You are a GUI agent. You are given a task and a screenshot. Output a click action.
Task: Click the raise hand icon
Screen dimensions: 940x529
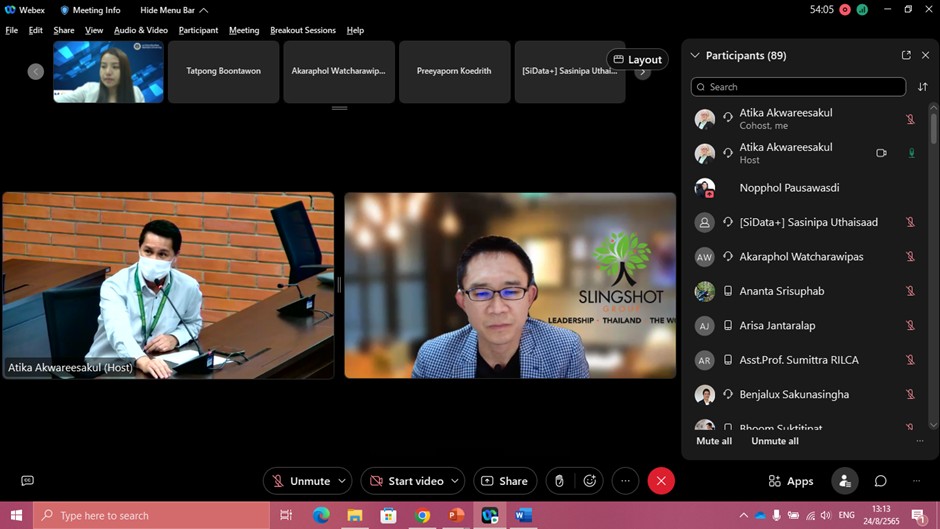[x=559, y=481]
